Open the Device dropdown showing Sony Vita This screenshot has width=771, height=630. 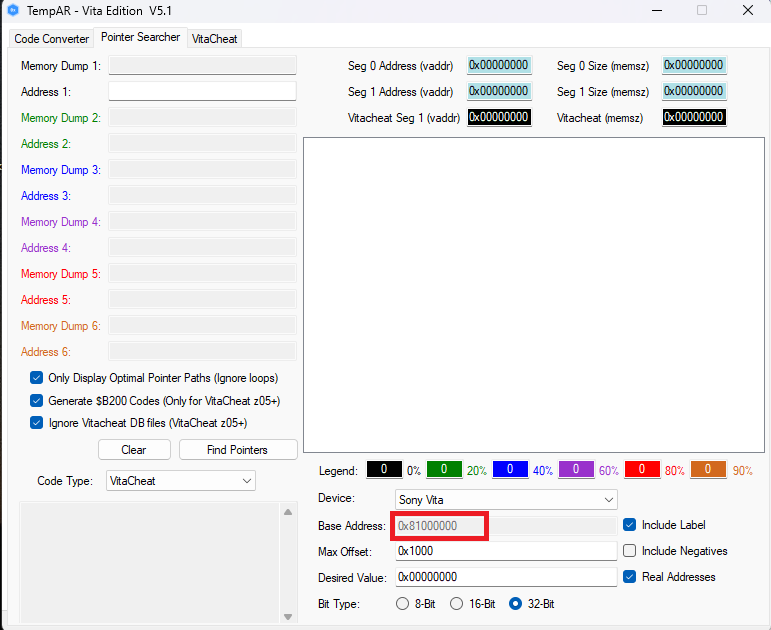click(x=506, y=500)
